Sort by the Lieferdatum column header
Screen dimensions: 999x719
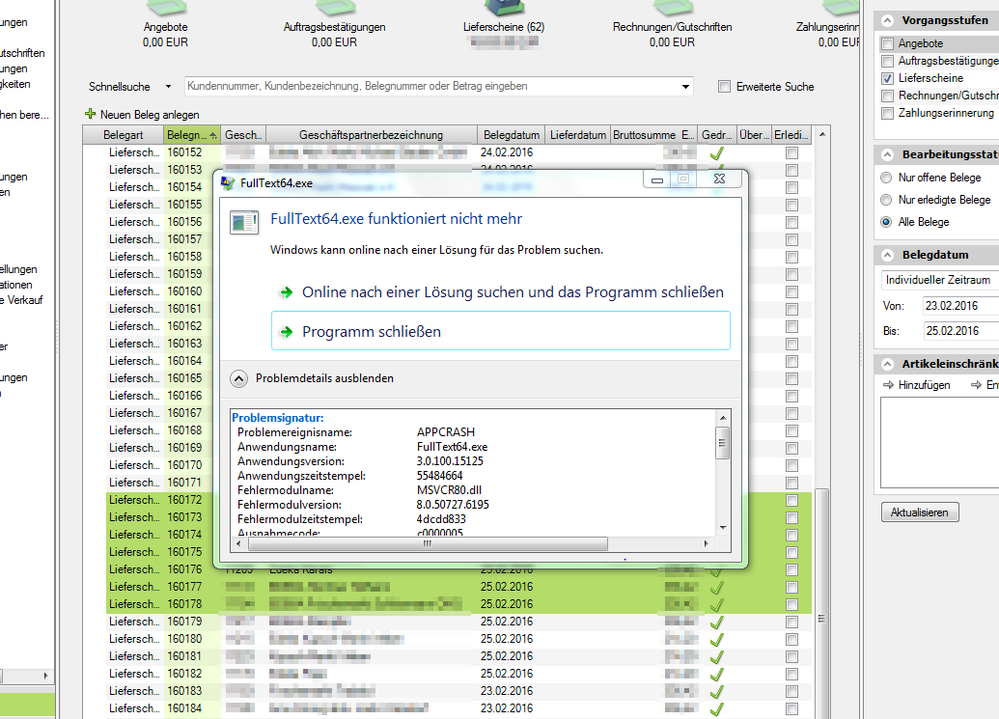(578, 135)
